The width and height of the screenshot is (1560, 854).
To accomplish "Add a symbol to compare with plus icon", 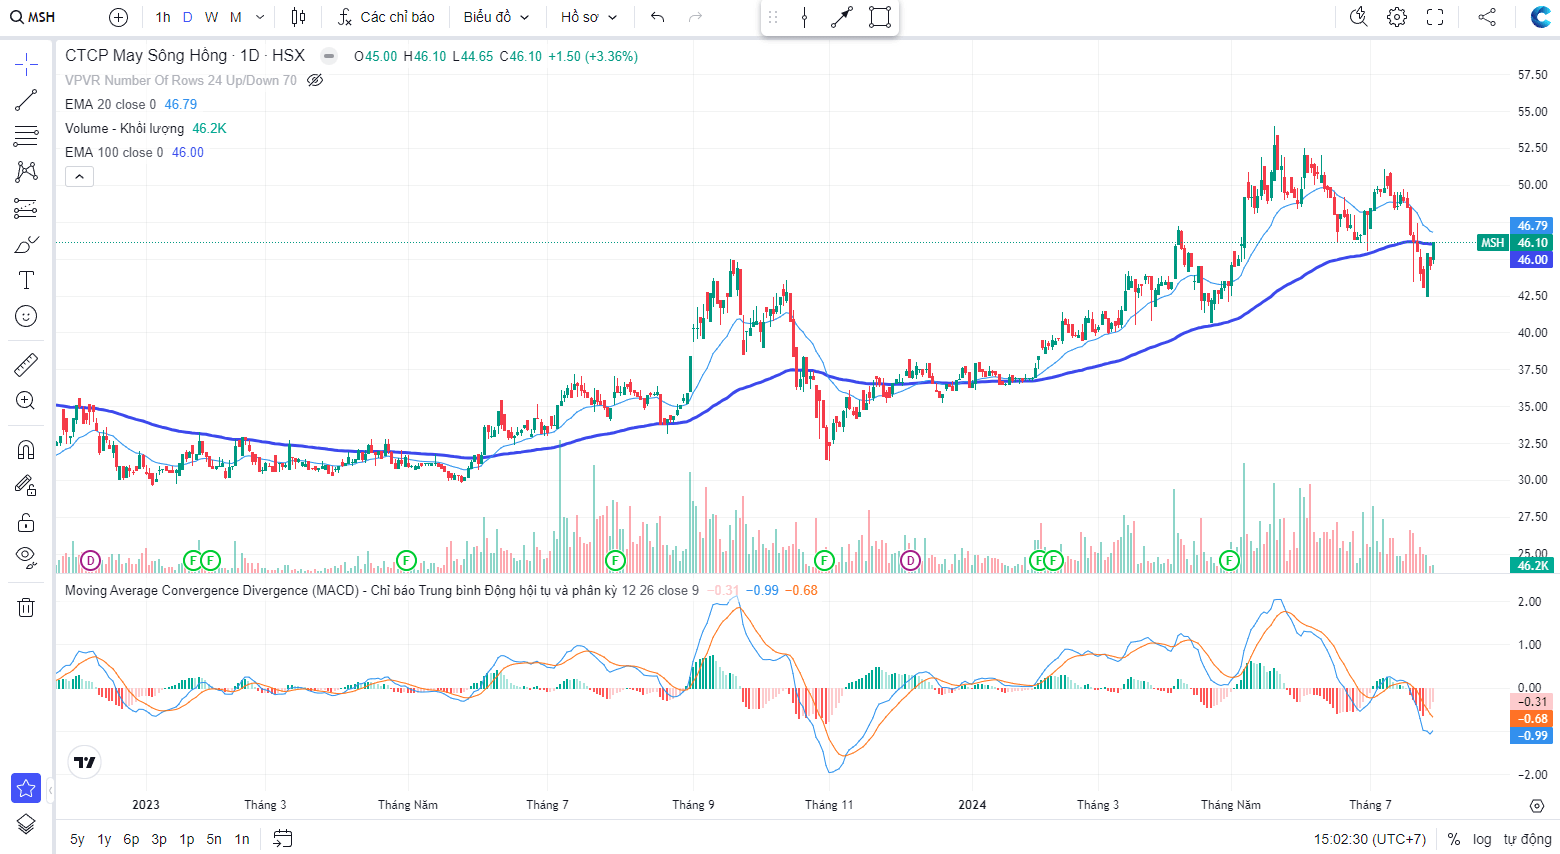I will pyautogui.click(x=118, y=17).
